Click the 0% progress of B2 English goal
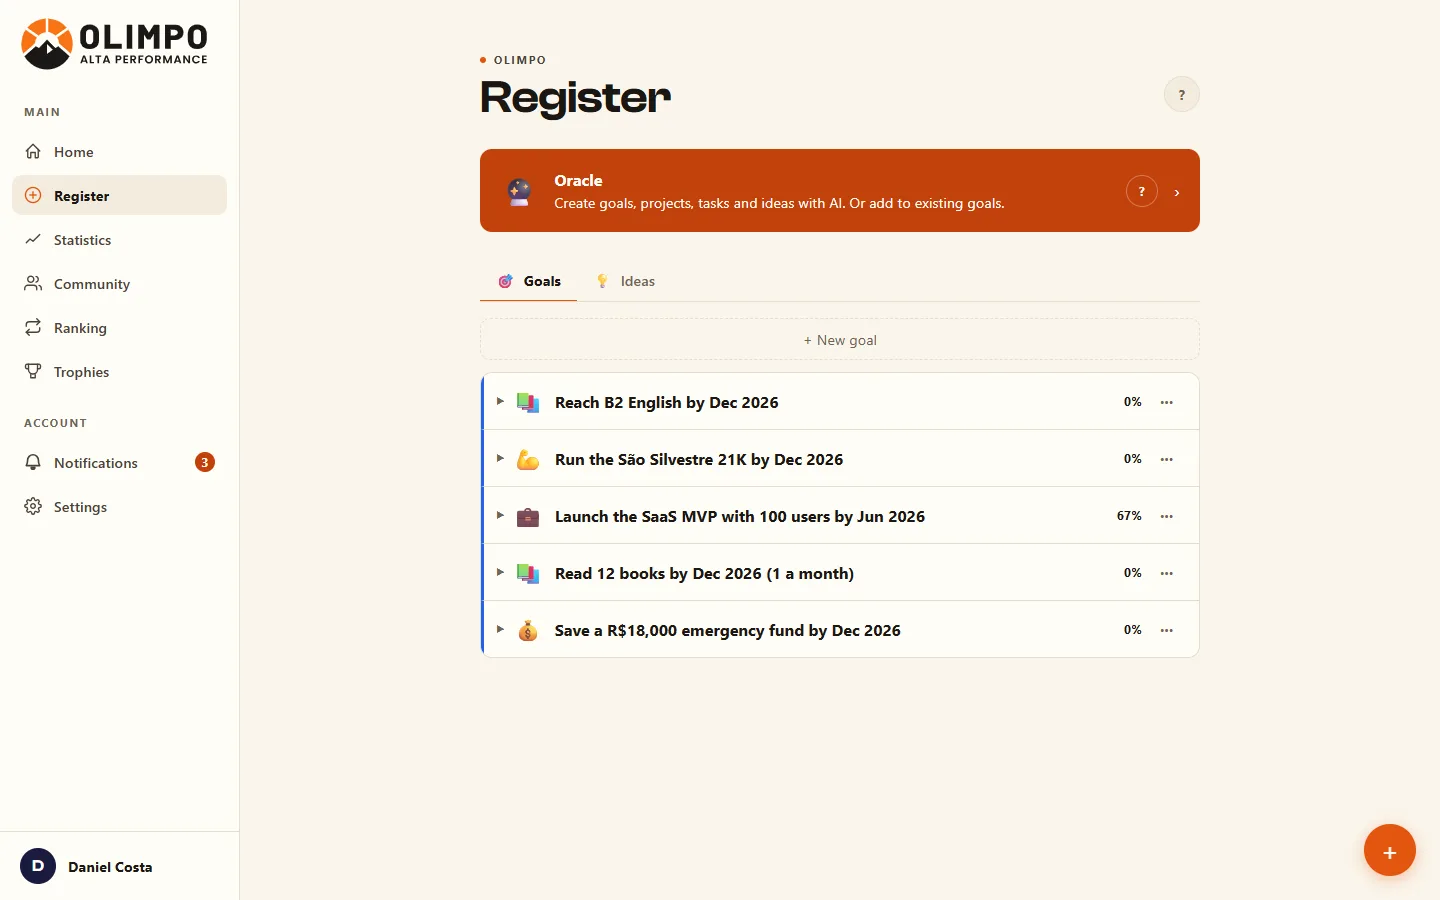1440x900 pixels. 1132,402
